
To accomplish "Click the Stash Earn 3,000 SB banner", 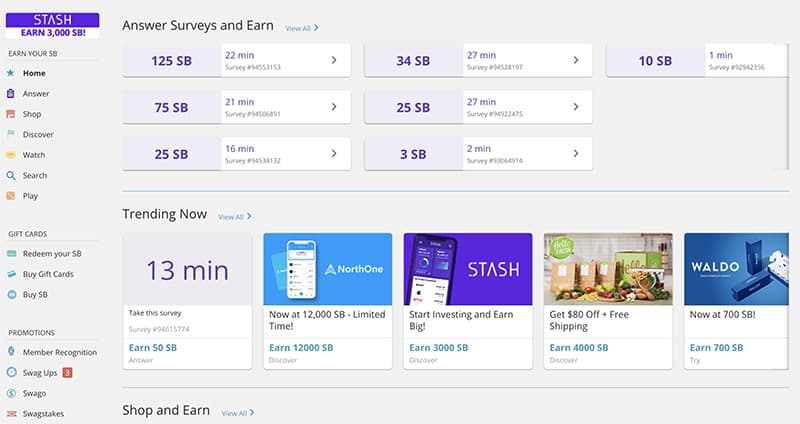I will (53, 26).
